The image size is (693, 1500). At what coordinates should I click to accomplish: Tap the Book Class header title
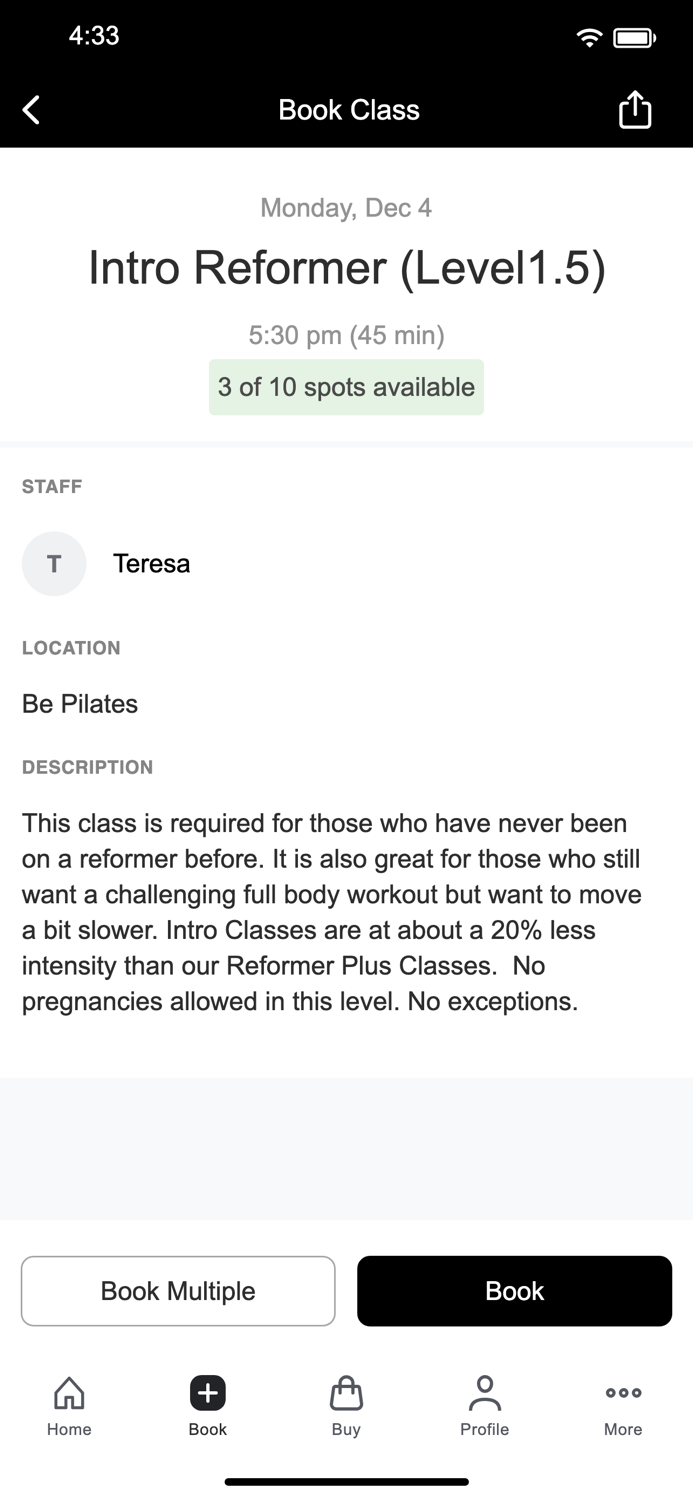[x=348, y=109]
